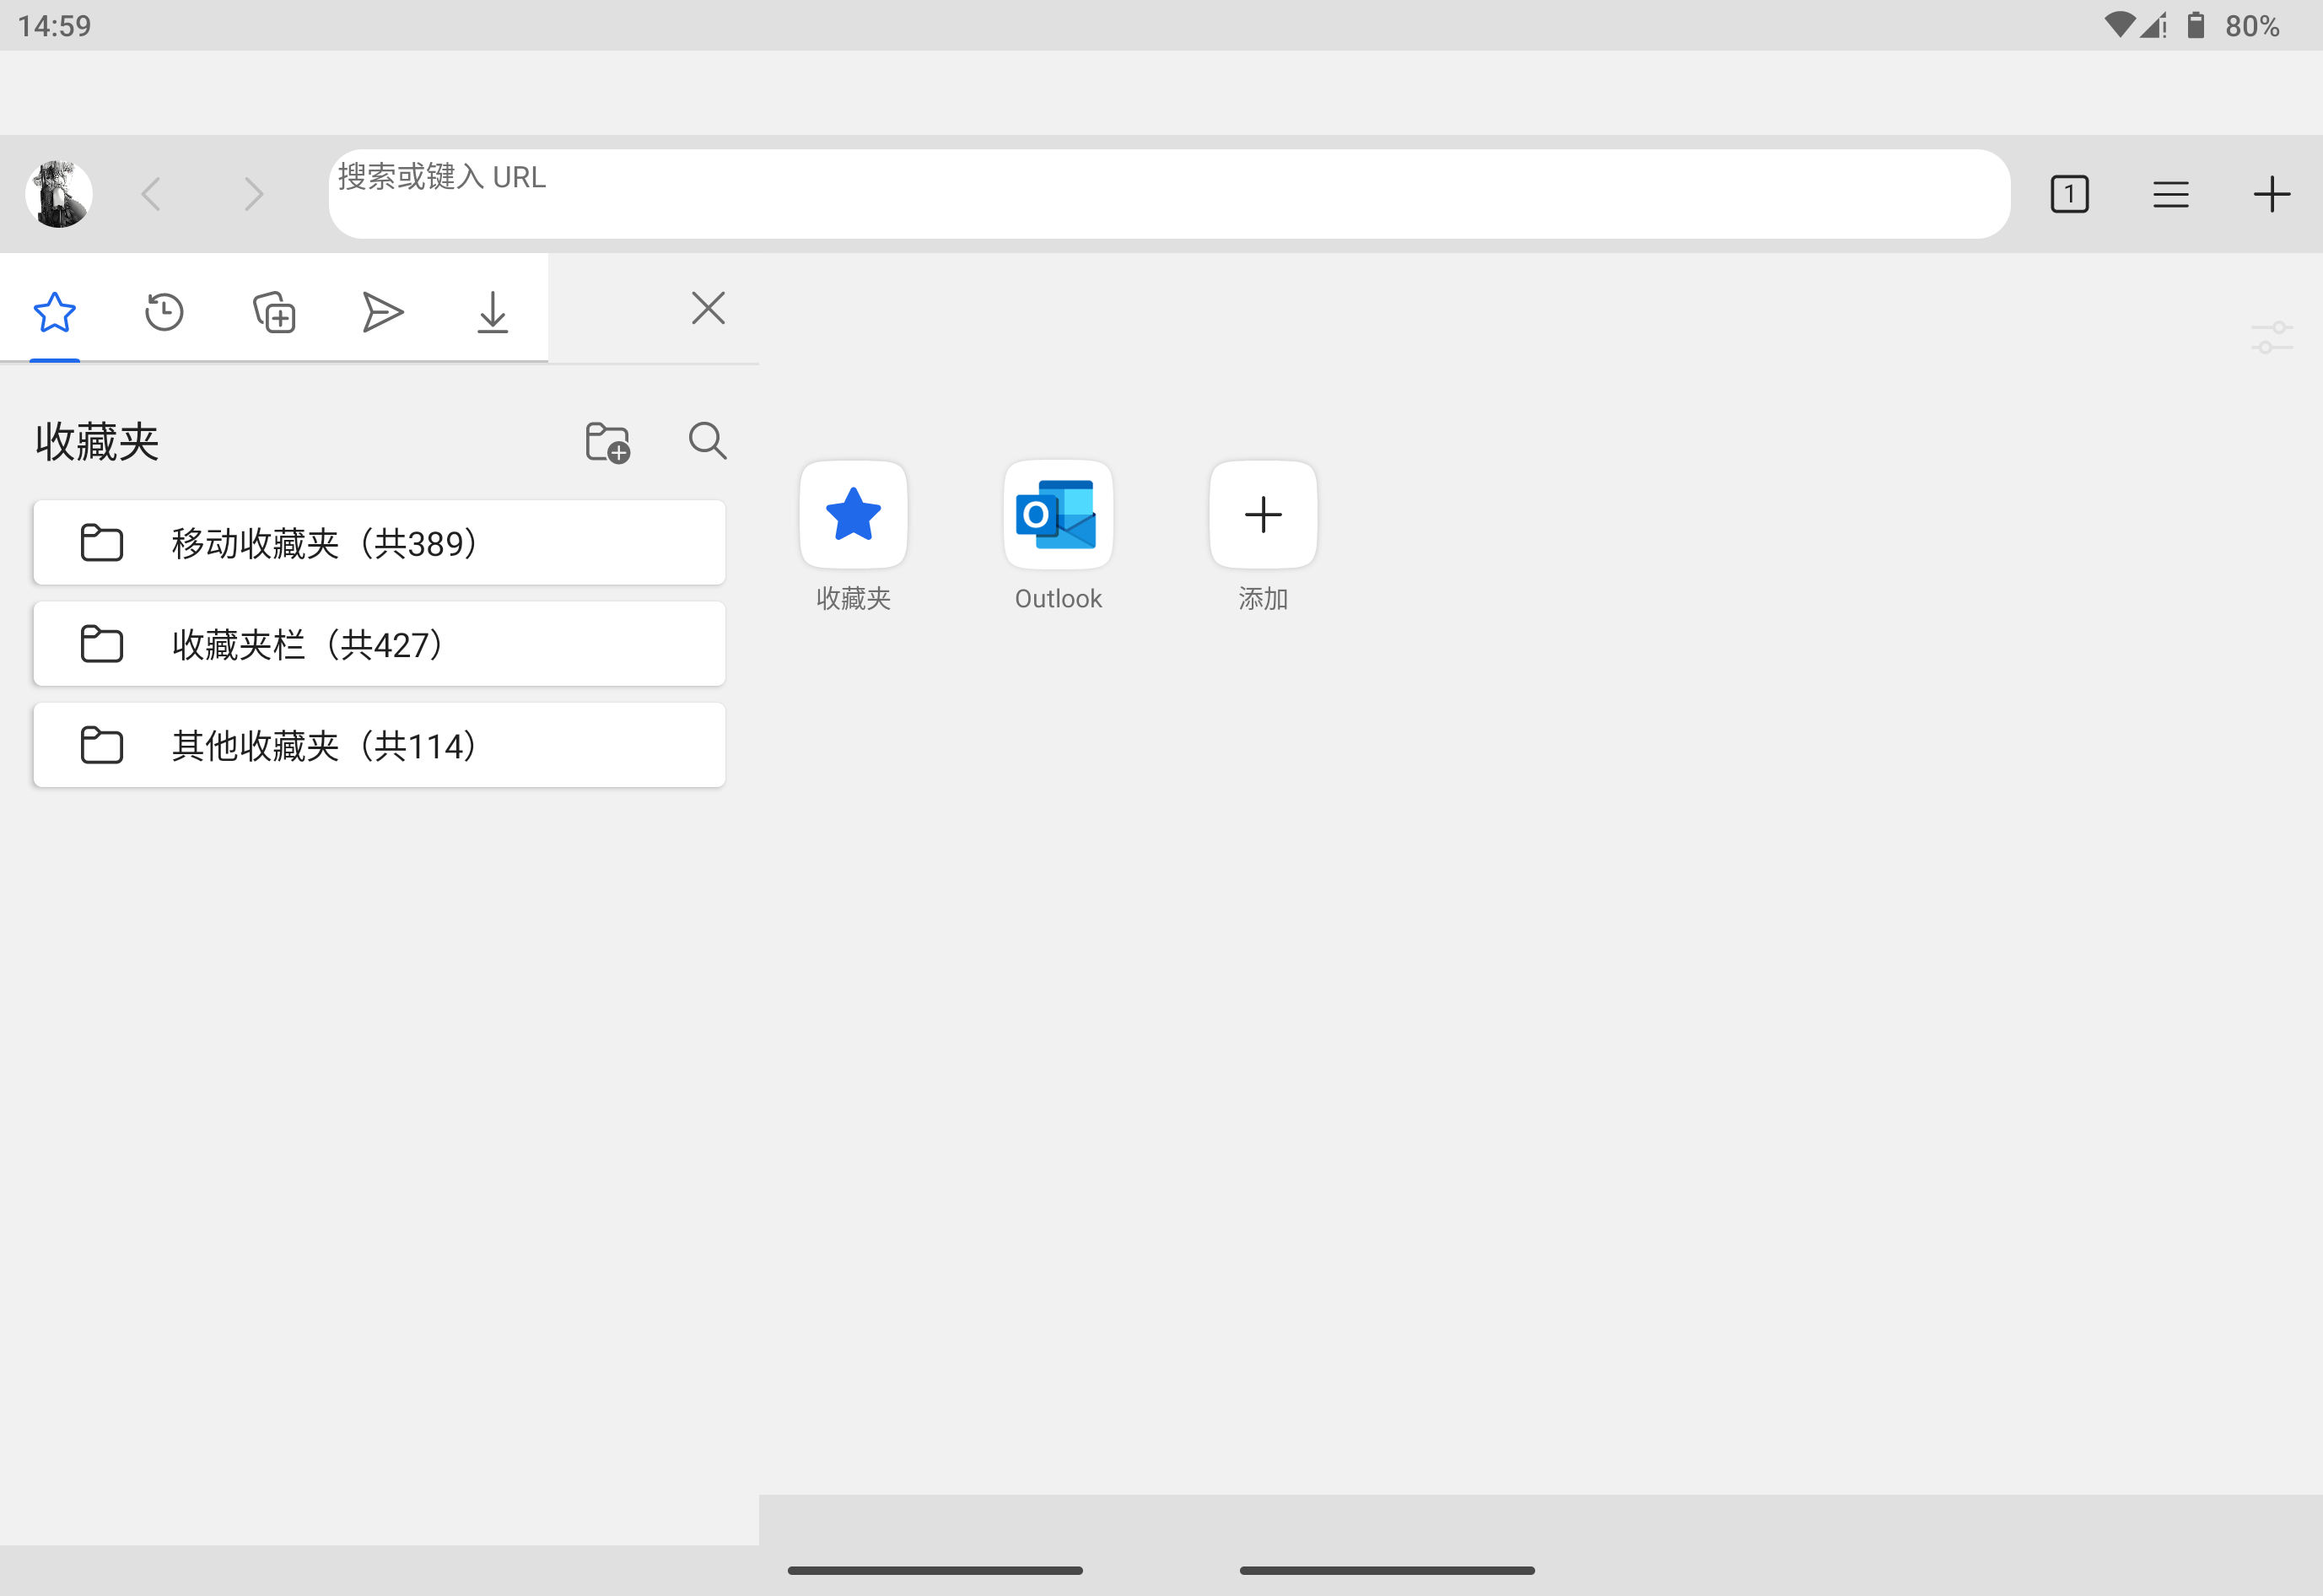Switch to the History clock tab

[x=164, y=312]
